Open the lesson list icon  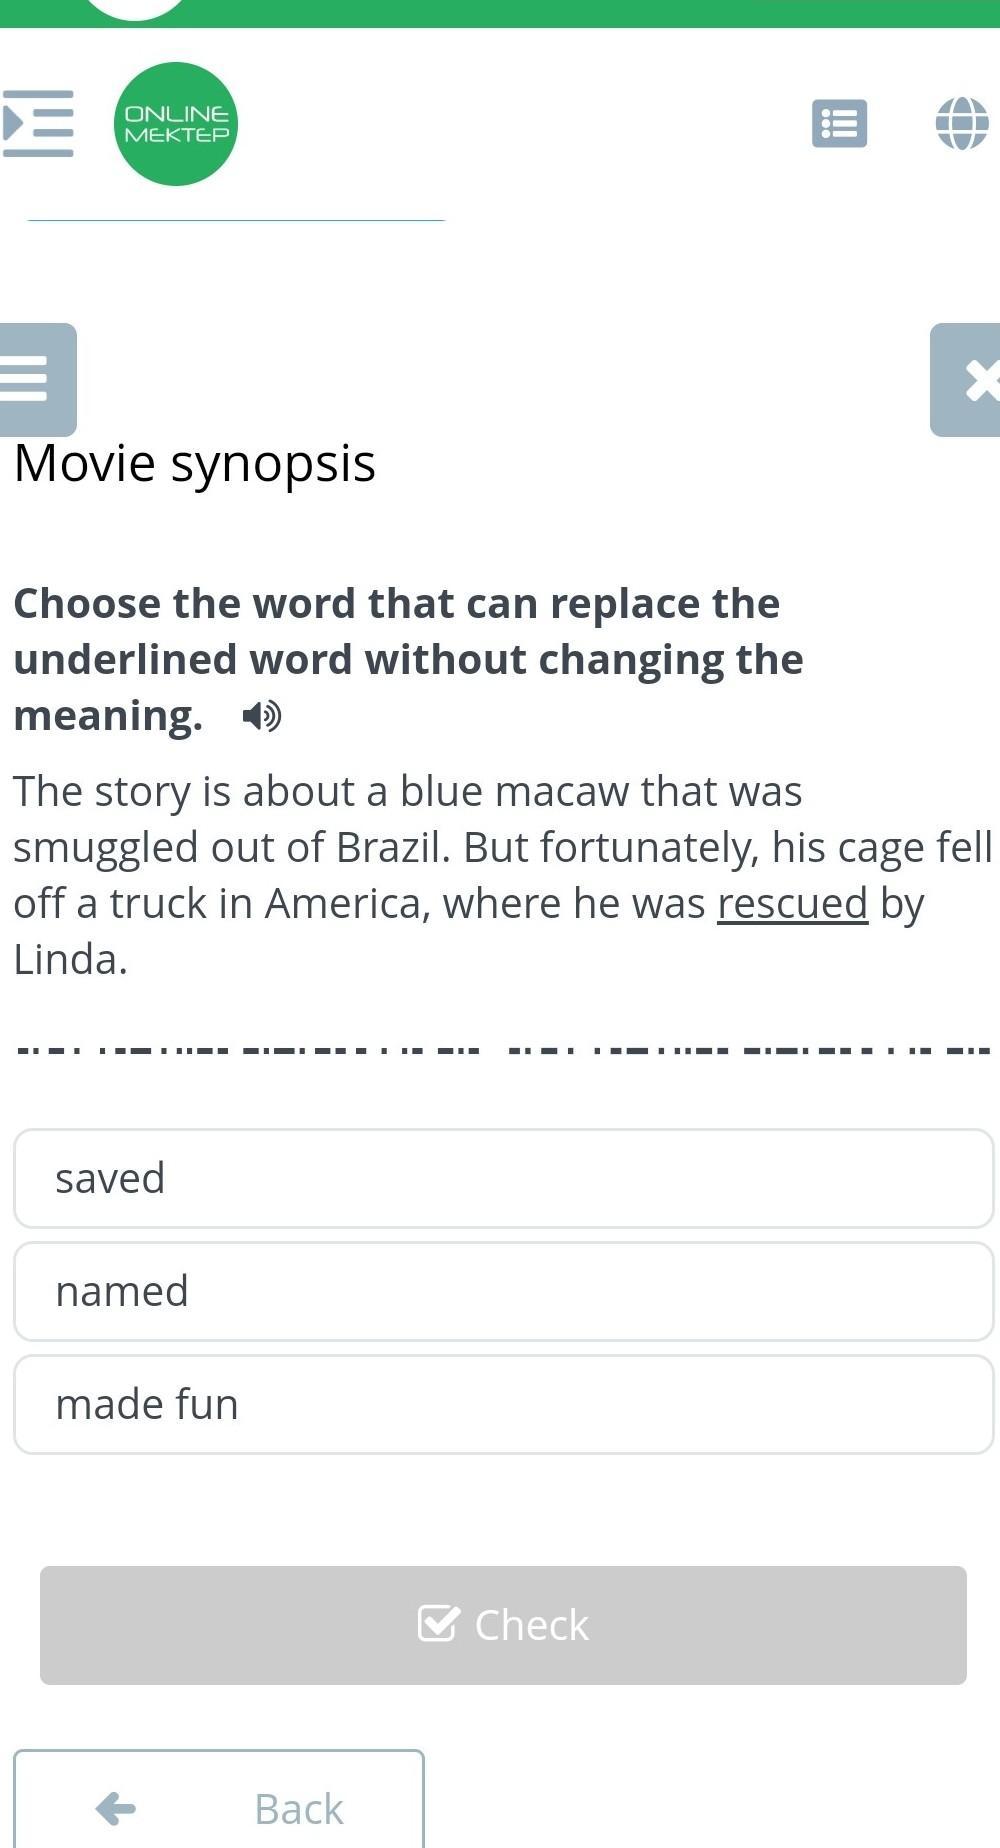pos(839,124)
